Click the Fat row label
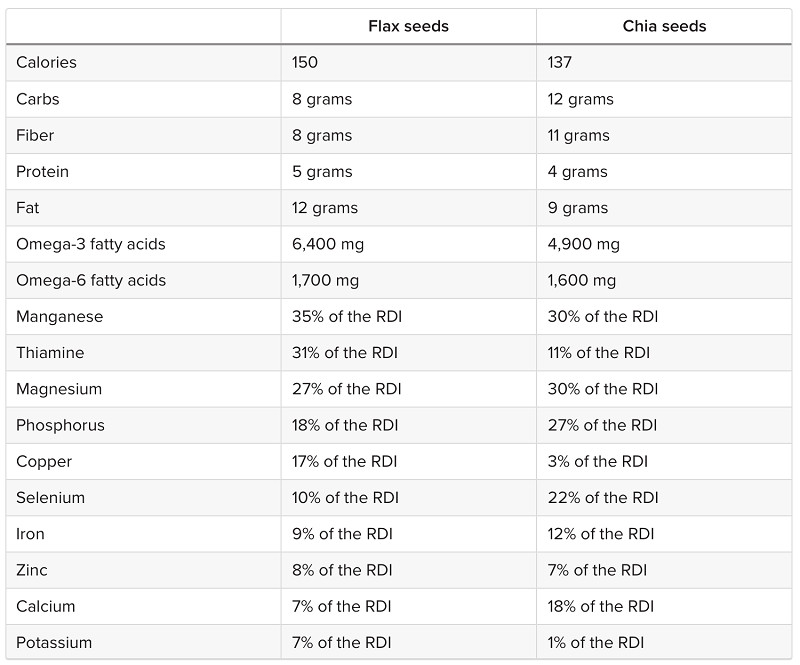The image size is (800, 665). (28, 208)
